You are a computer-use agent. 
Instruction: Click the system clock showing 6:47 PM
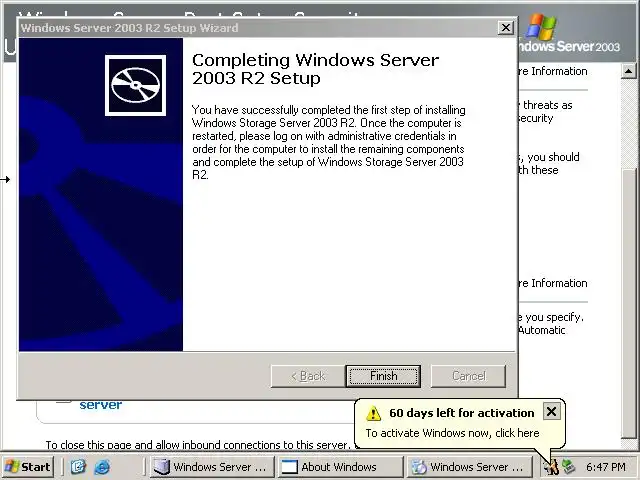606,467
